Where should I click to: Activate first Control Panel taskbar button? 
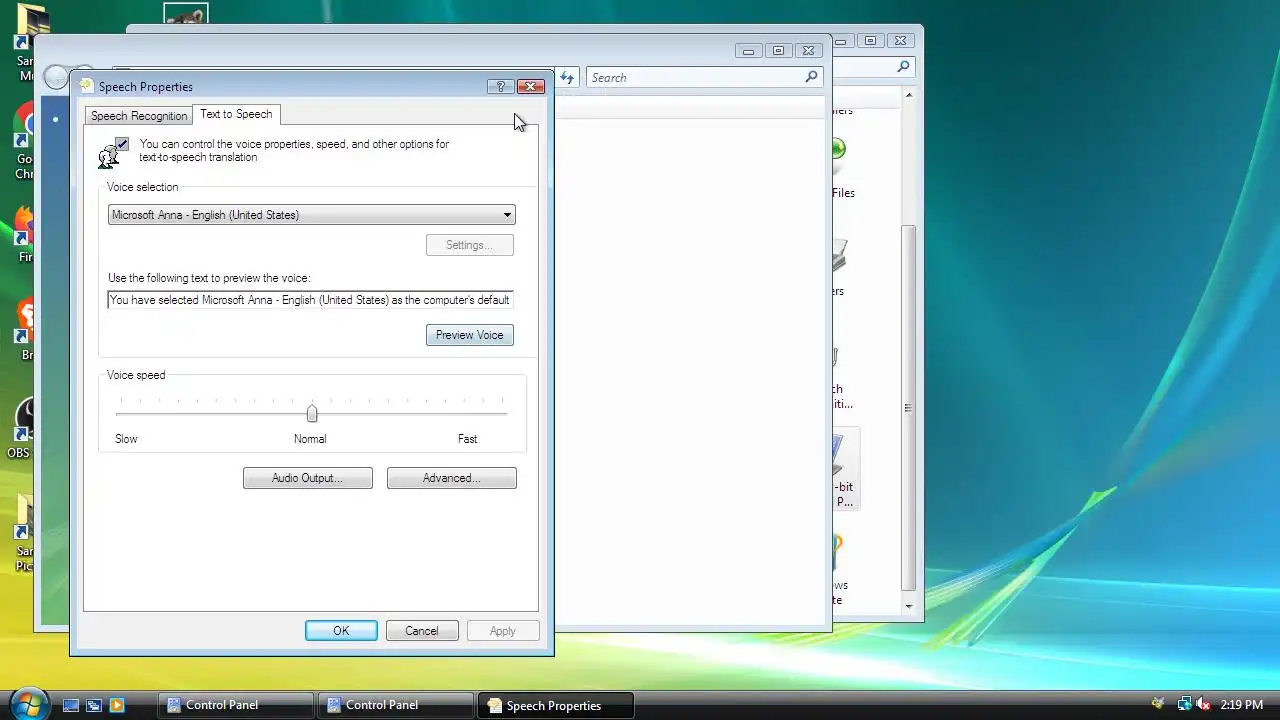coord(235,705)
